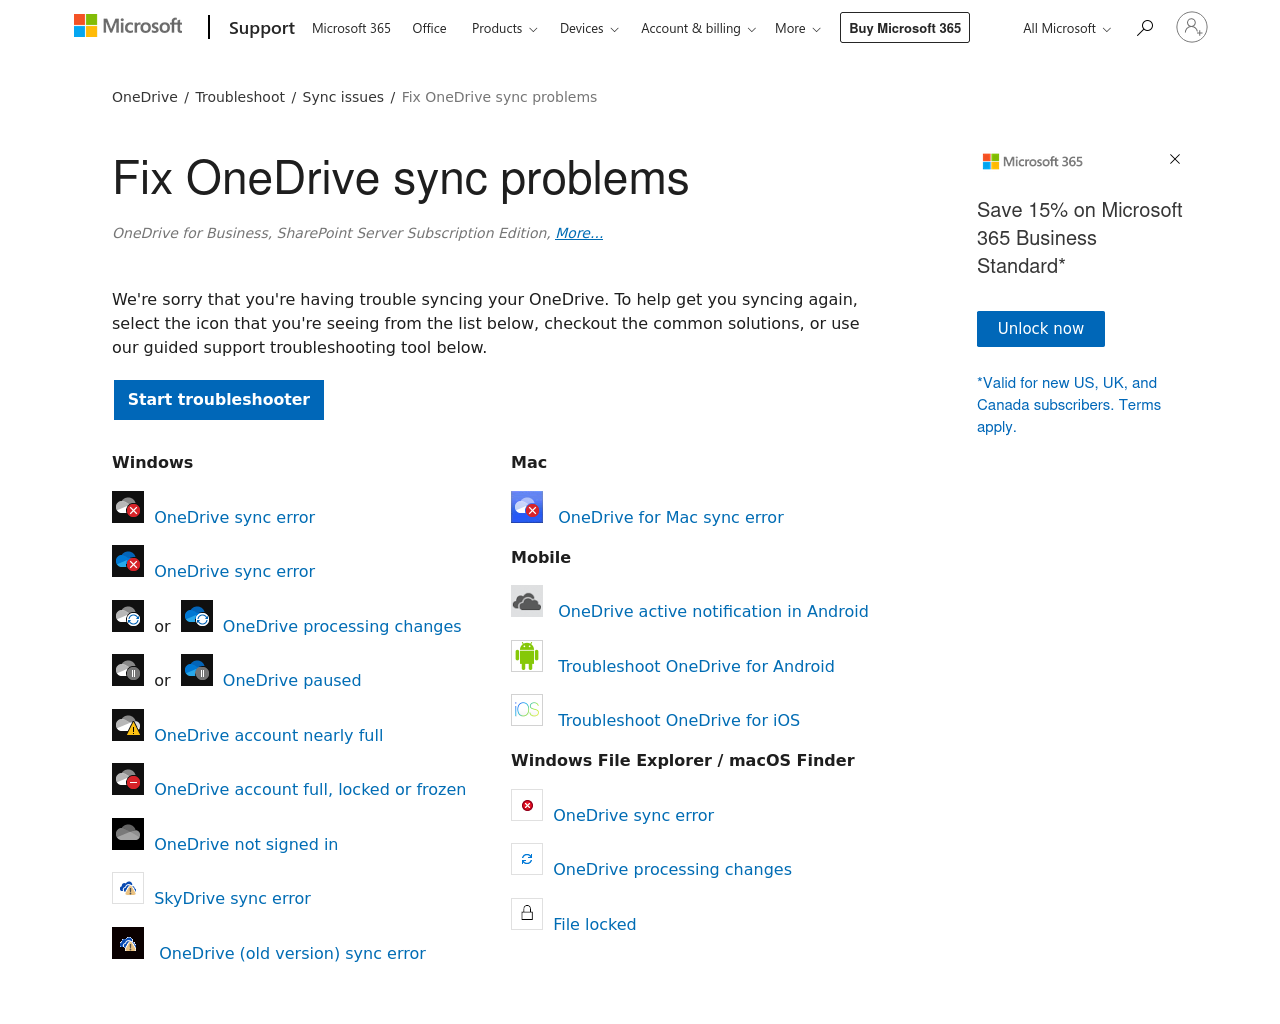Click the Microsoft 365 logo in promo

1033,161
